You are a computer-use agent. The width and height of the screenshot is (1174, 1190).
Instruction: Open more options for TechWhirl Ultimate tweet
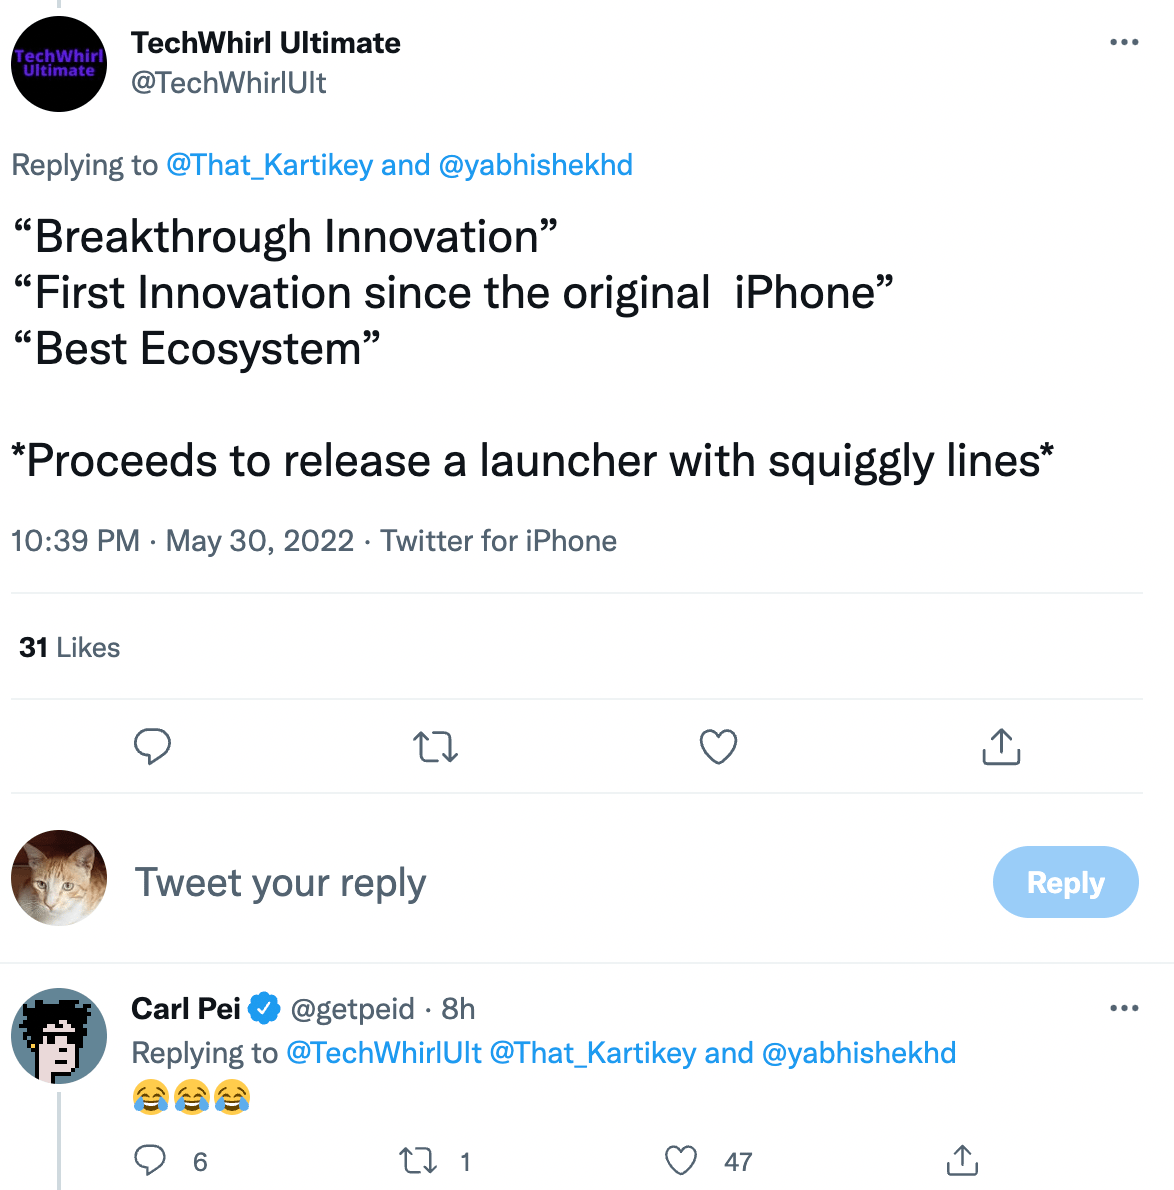pyautogui.click(x=1124, y=42)
